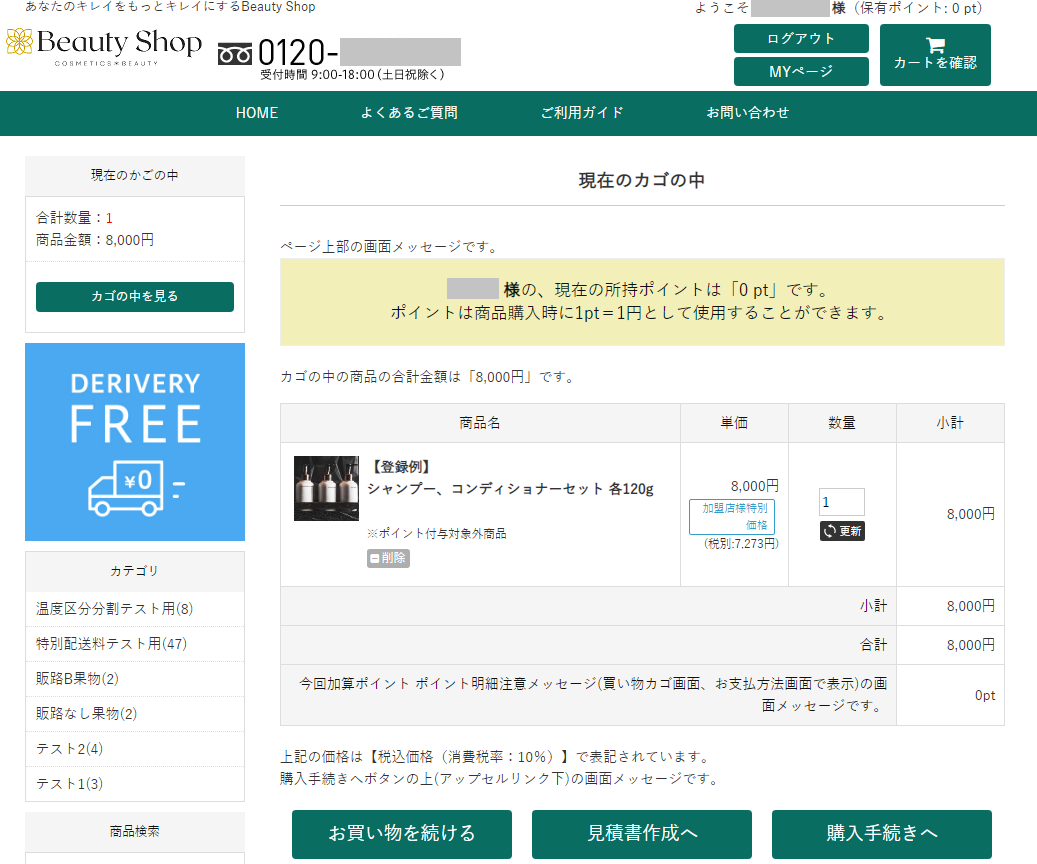1037x864 pixels.
Task: Click the free-dial phone icon
Action: [235, 54]
